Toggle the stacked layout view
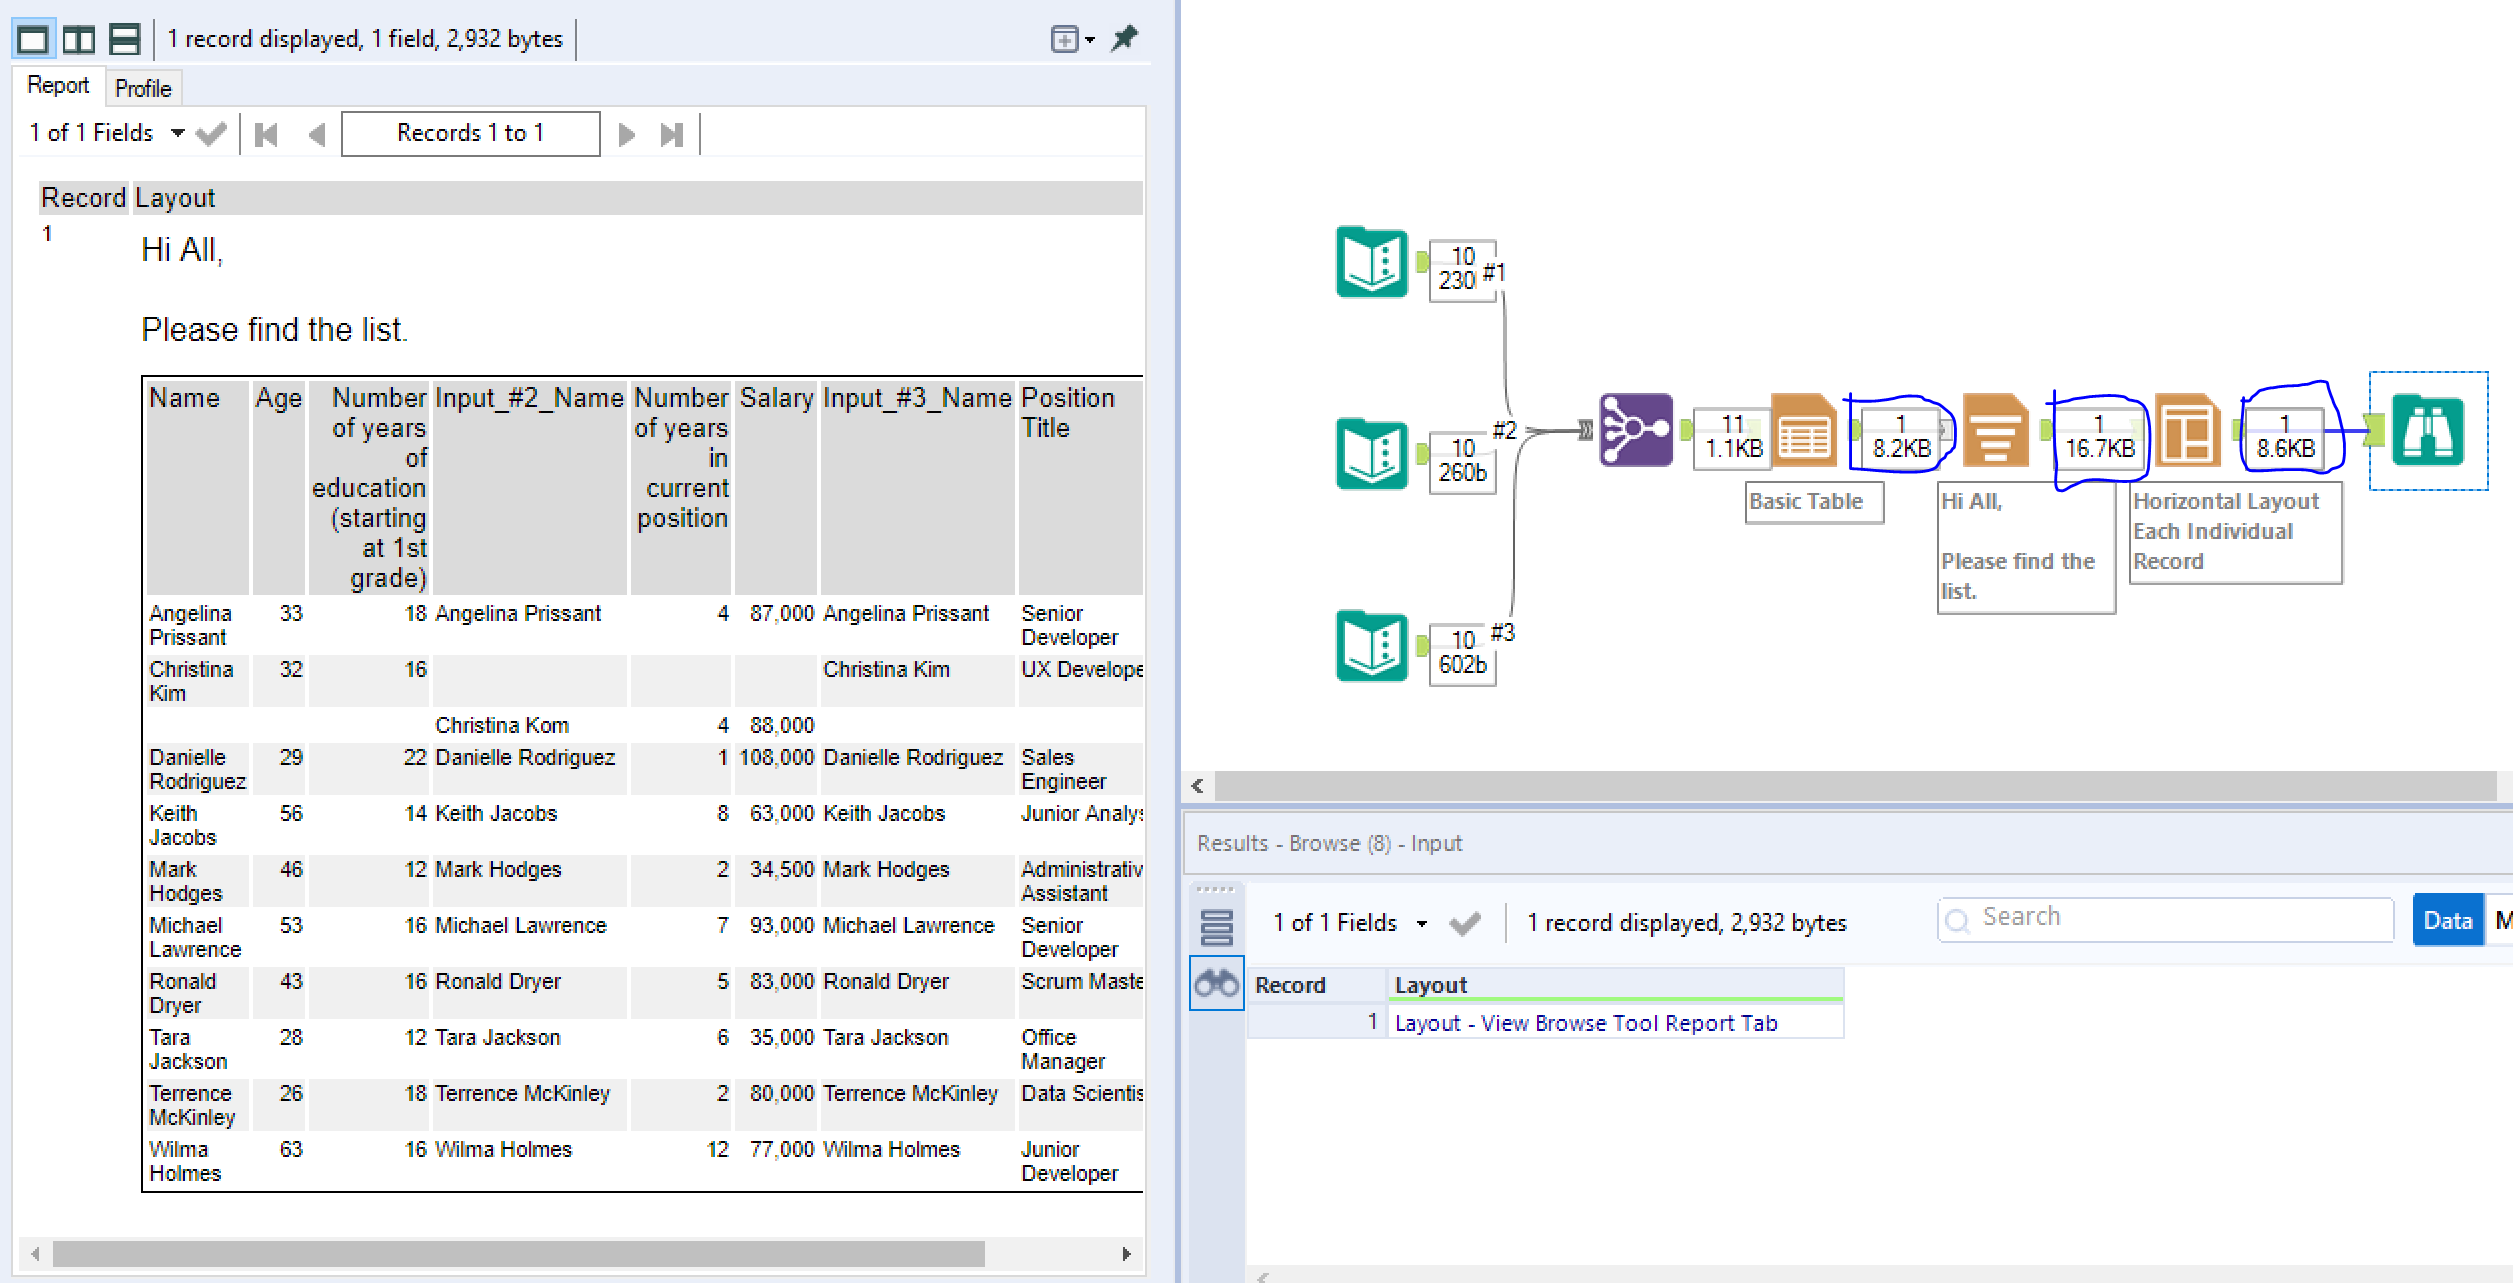2513x1283 pixels. point(123,38)
